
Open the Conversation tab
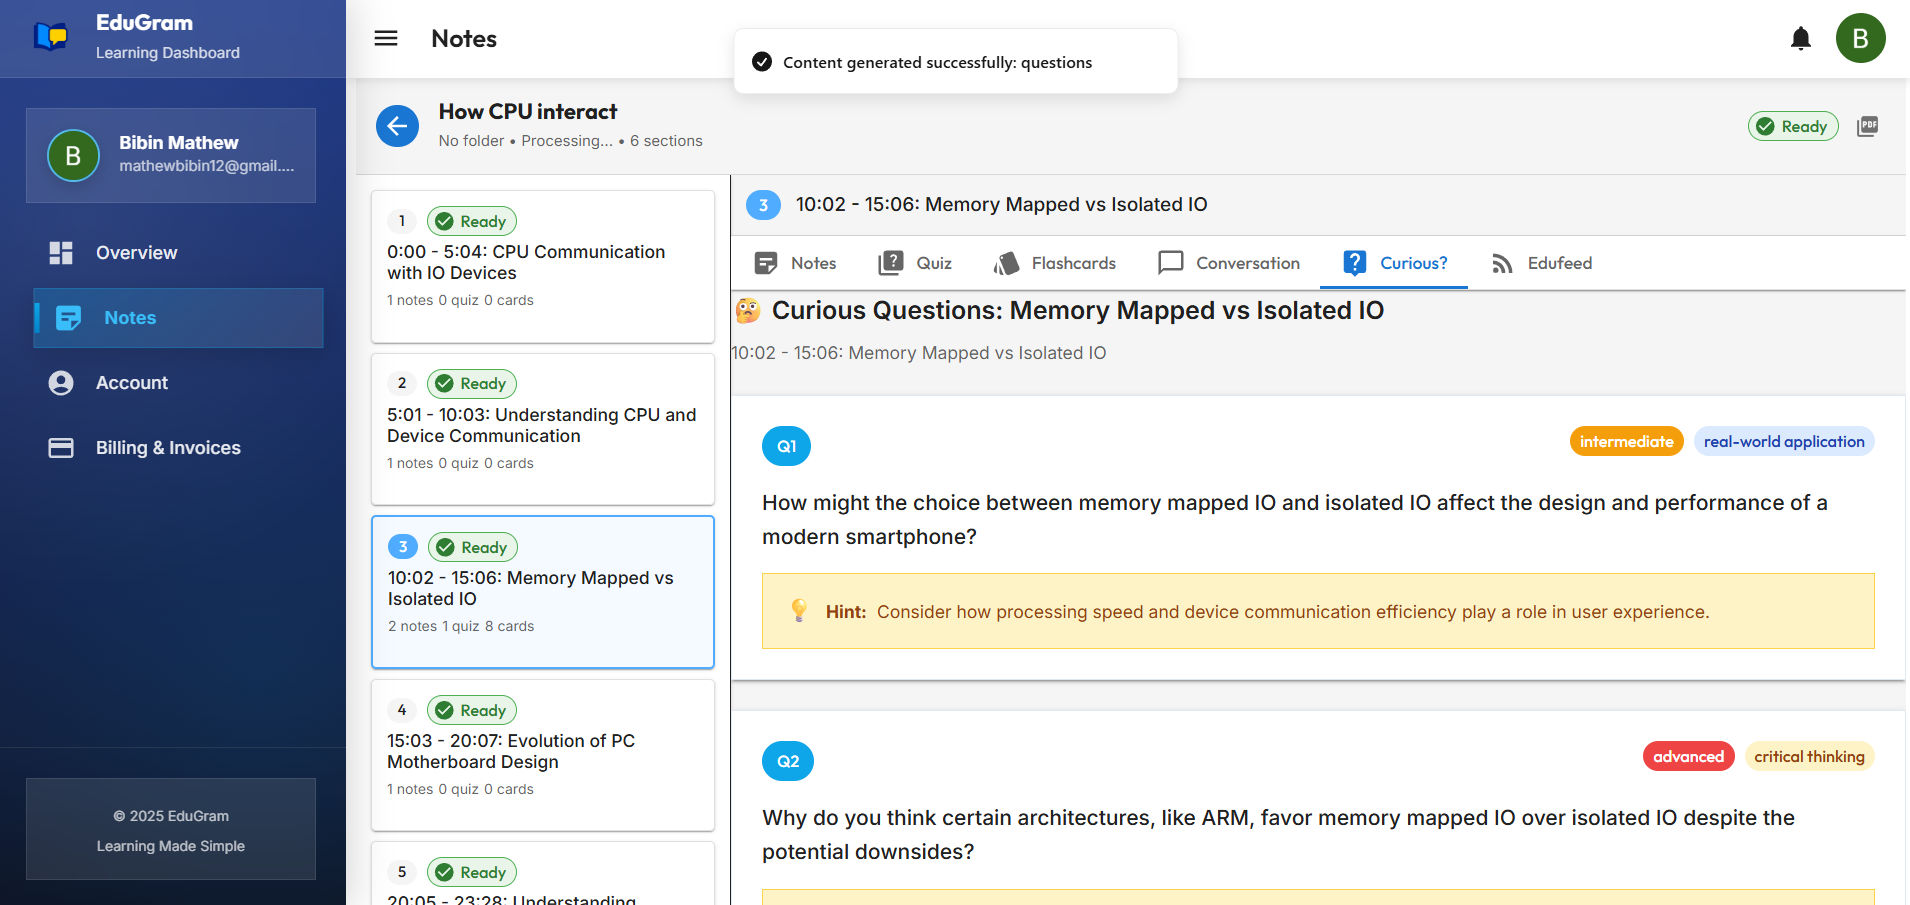(x=1228, y=263)
